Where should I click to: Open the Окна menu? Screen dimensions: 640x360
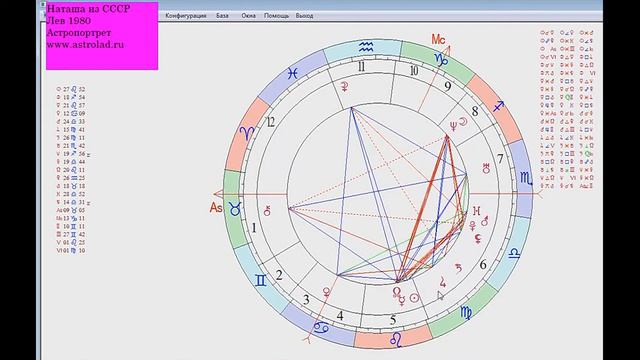248,16
